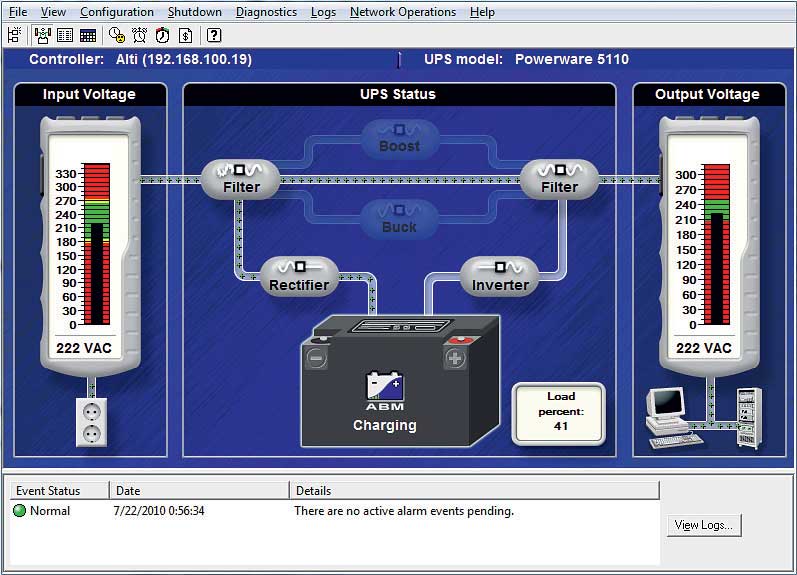Image resolution: width=797 pixels, height=575 pixels.
Task: Click the View Logs button
Action: [704, 525]
